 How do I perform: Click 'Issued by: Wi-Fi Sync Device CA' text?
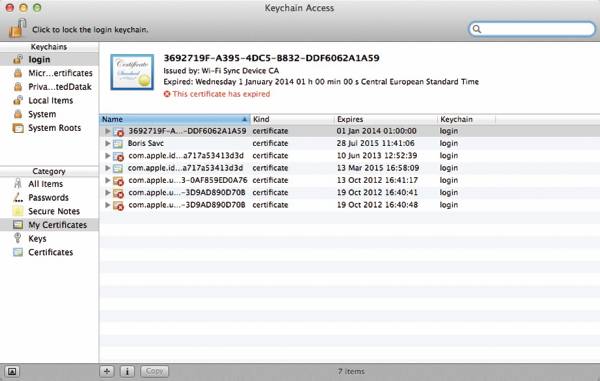click(221, 70)
